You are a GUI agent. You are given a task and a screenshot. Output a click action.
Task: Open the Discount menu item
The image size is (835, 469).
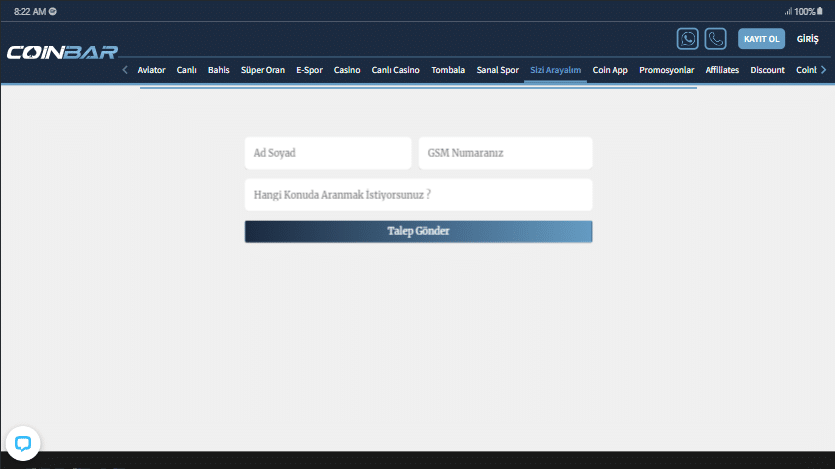pyautogui.click(x=767, y=70)
